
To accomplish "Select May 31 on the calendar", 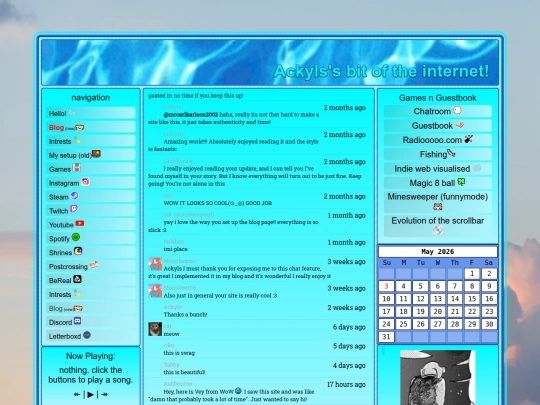I will [x=386, y=336].
